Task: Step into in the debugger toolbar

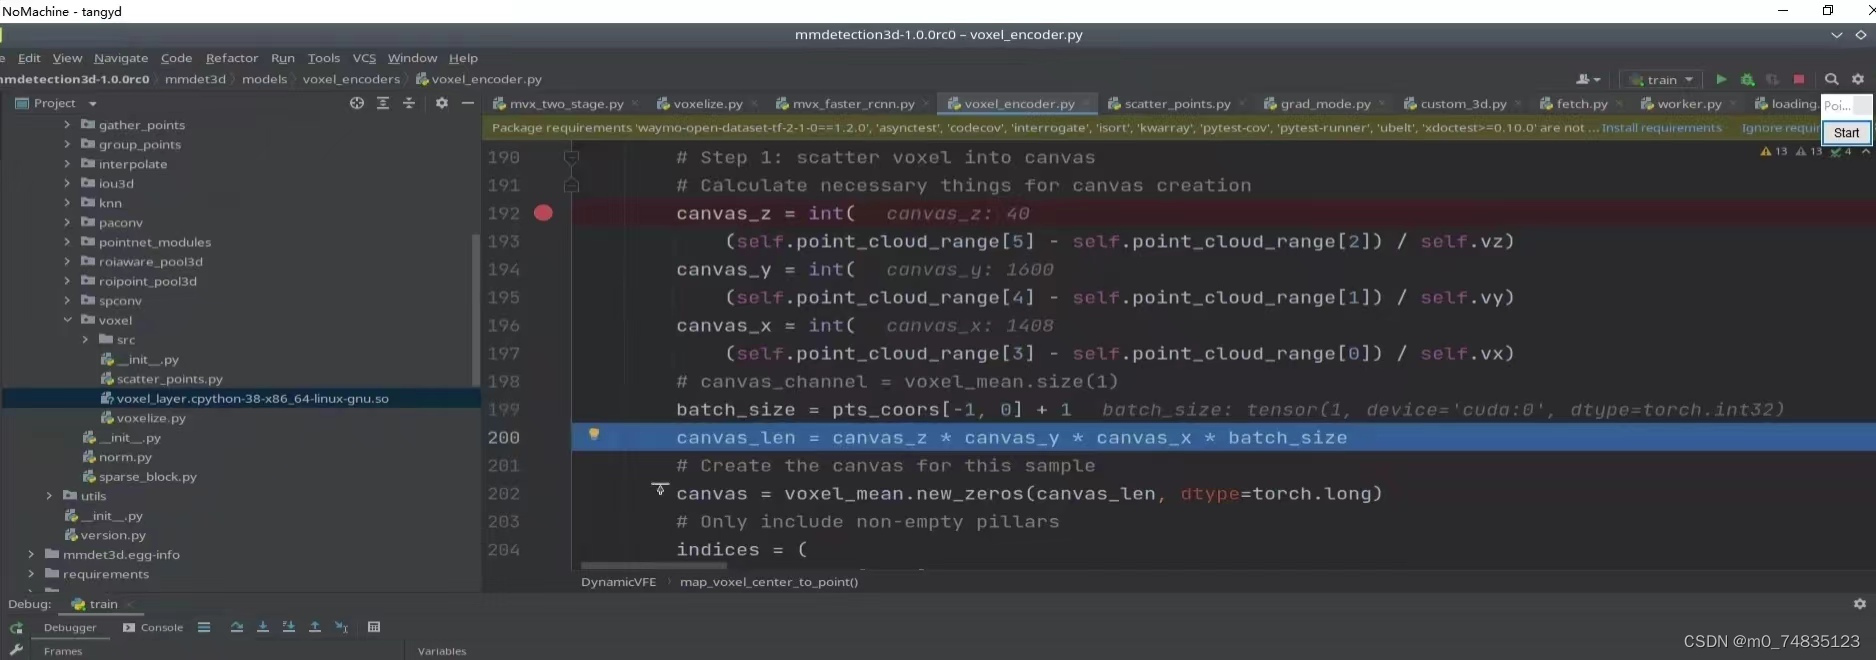Action: (x=263, y=627)
